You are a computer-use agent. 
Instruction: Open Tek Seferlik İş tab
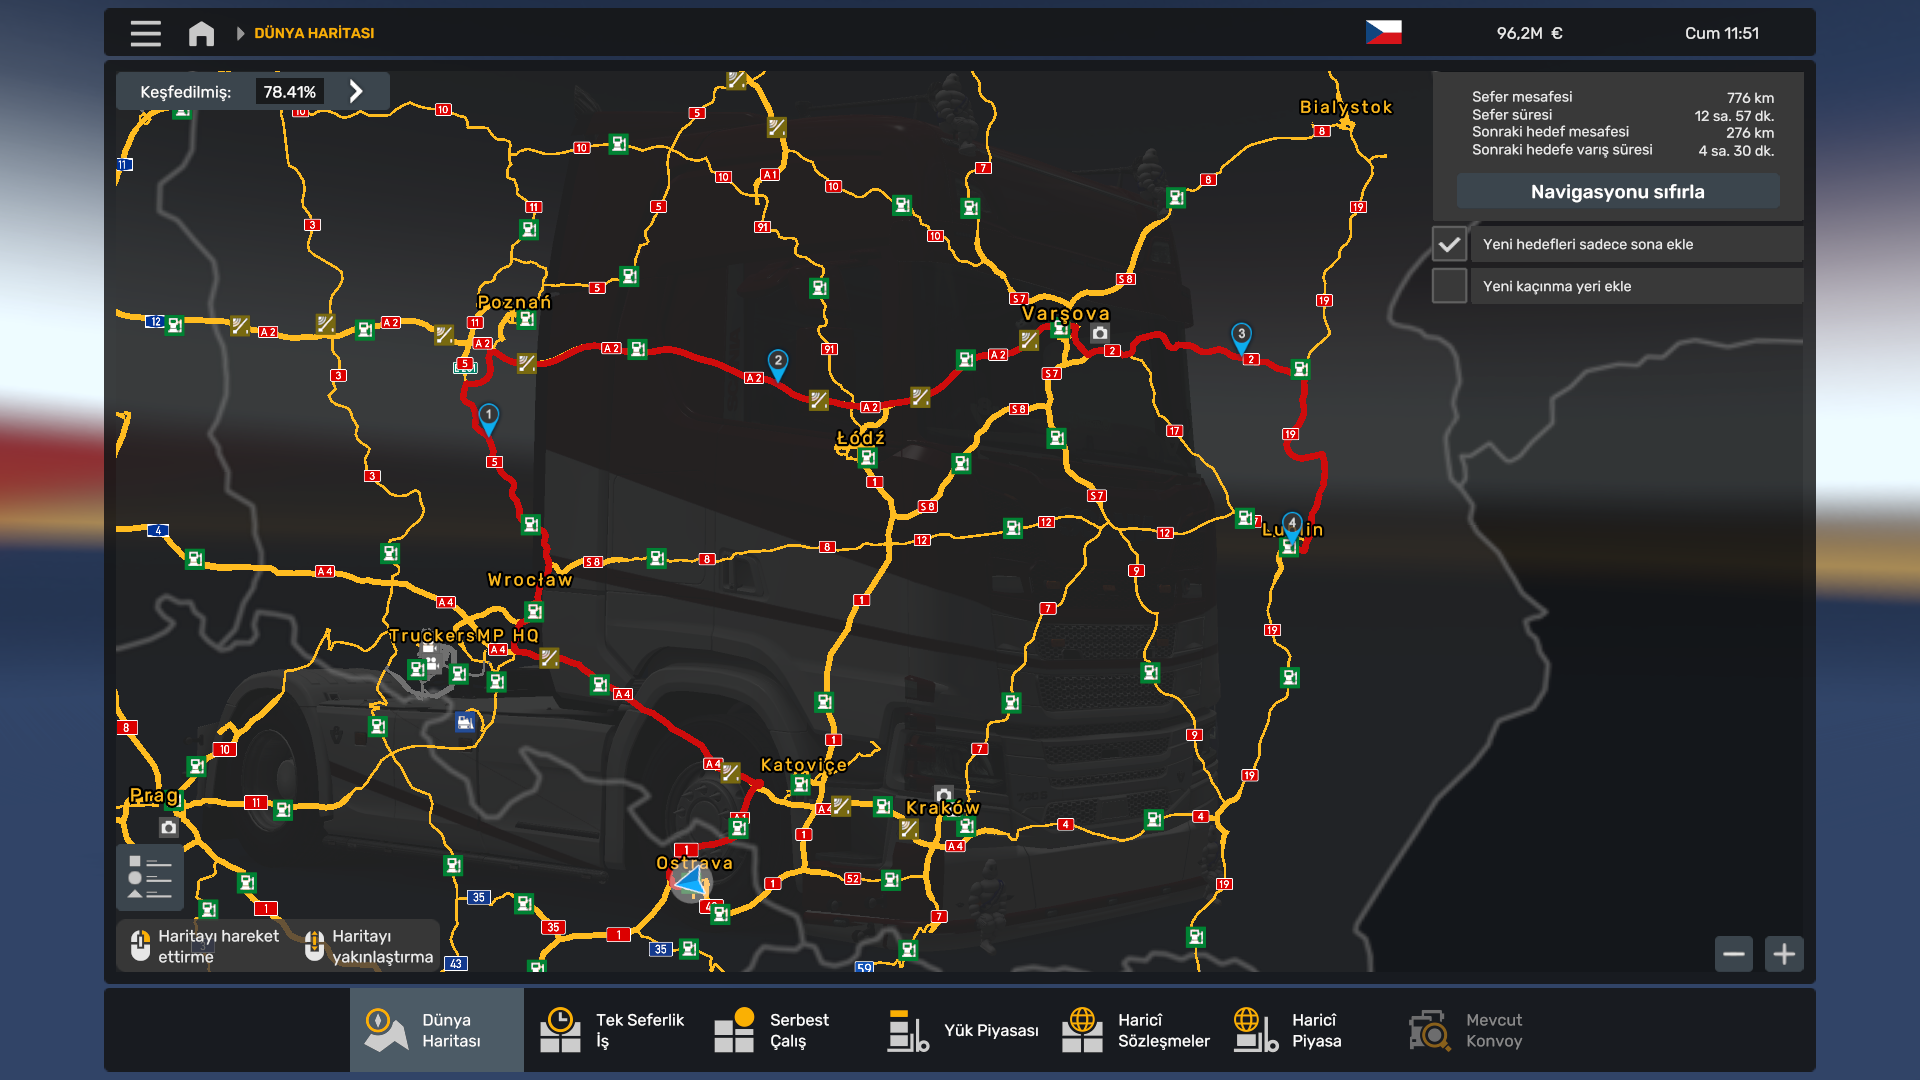click(x=611, y=1030)
